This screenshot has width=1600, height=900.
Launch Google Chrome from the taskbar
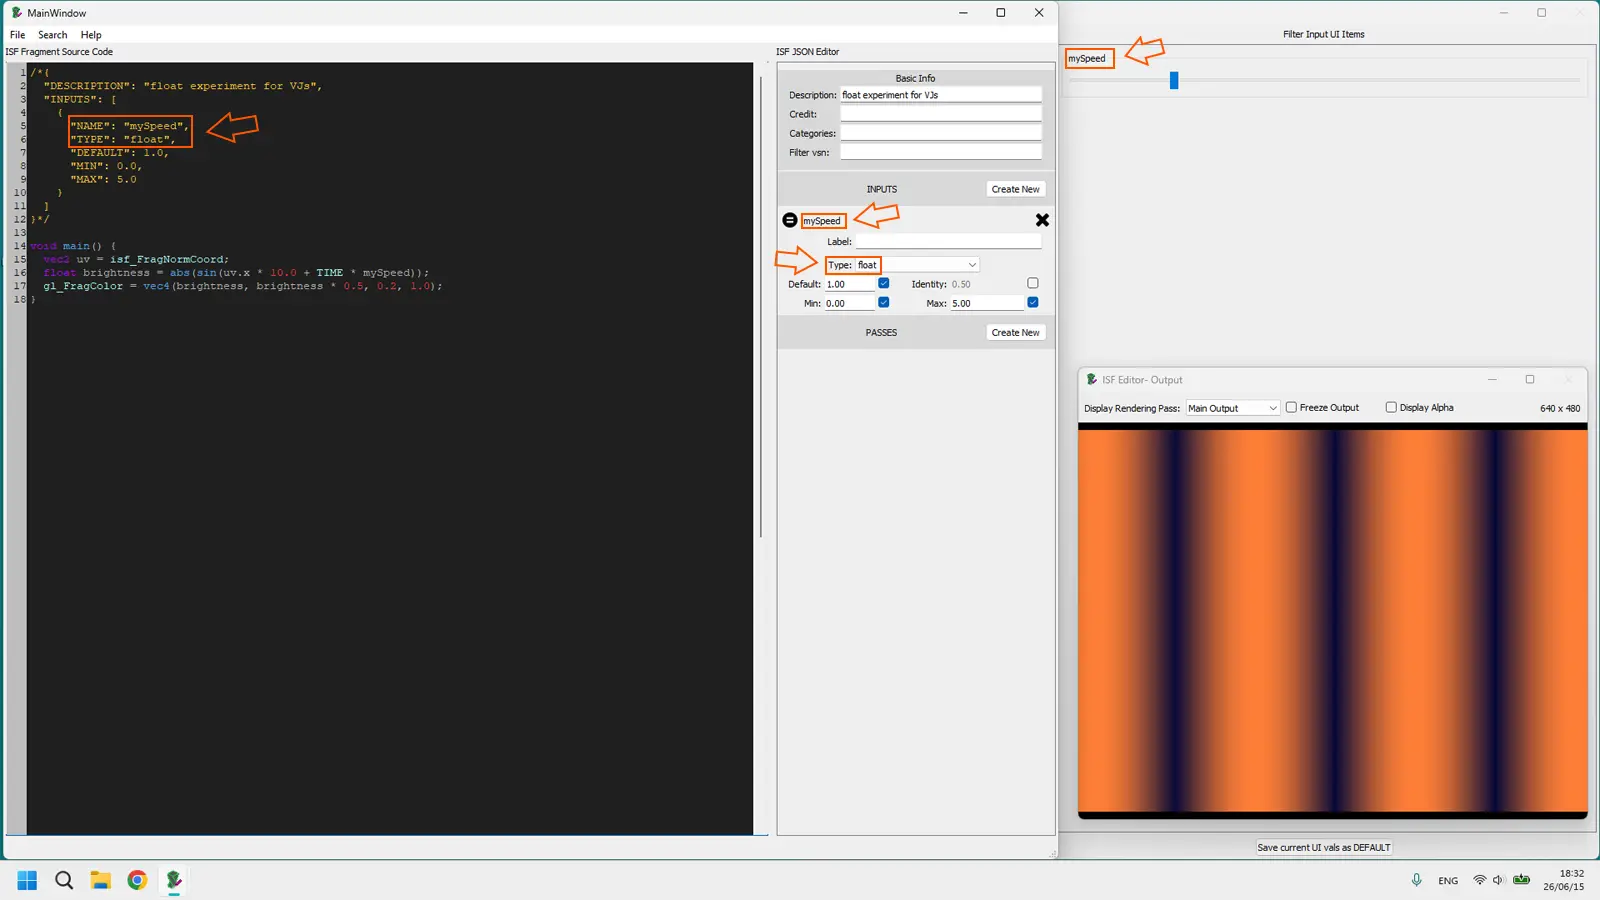[x=137, y=880]
